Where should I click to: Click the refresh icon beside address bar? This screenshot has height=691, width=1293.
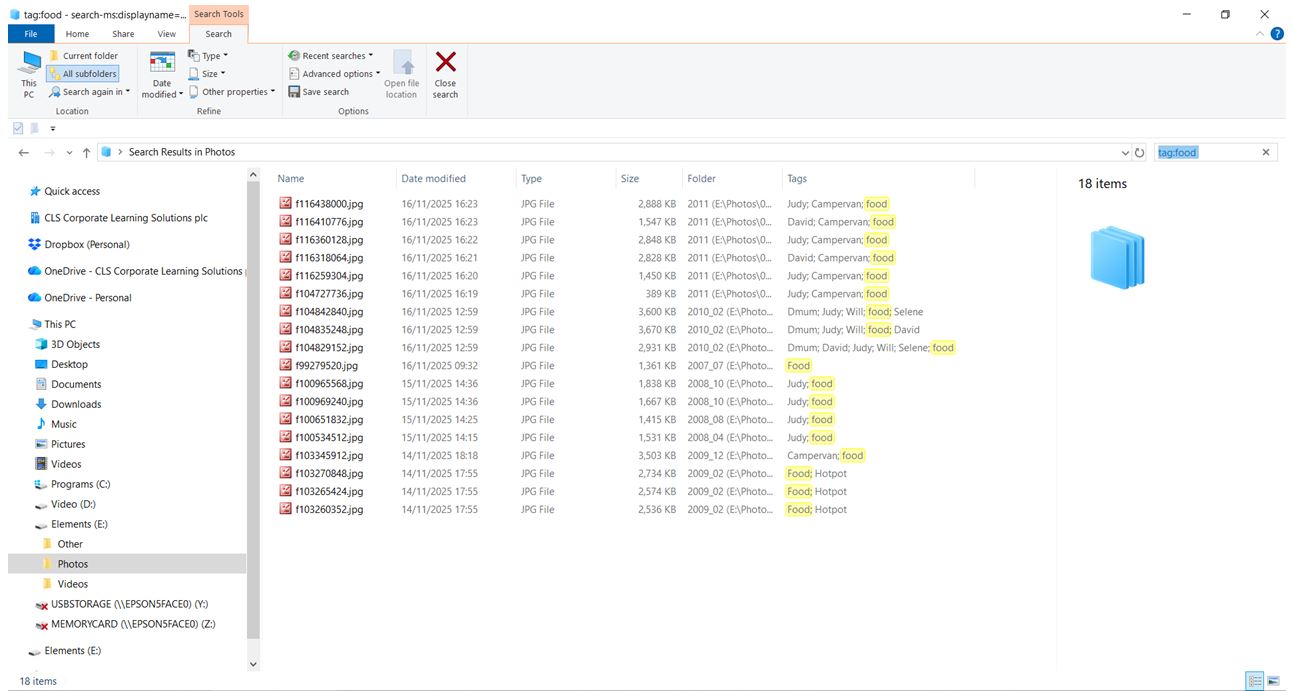click(x=1139, y=153)
